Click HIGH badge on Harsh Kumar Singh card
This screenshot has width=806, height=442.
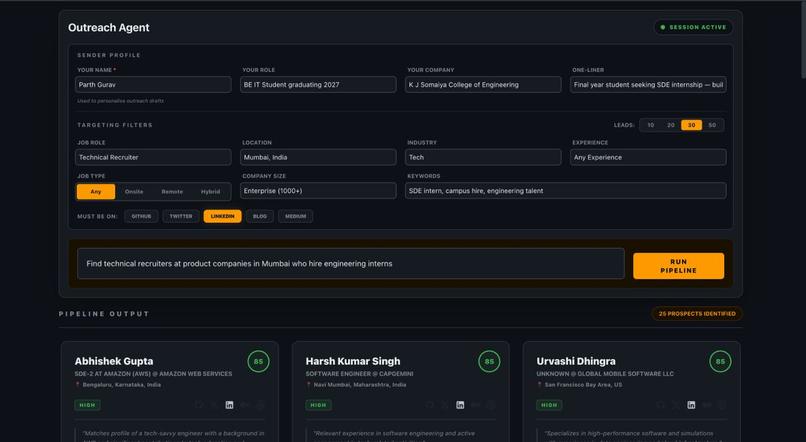coord(318,405)
